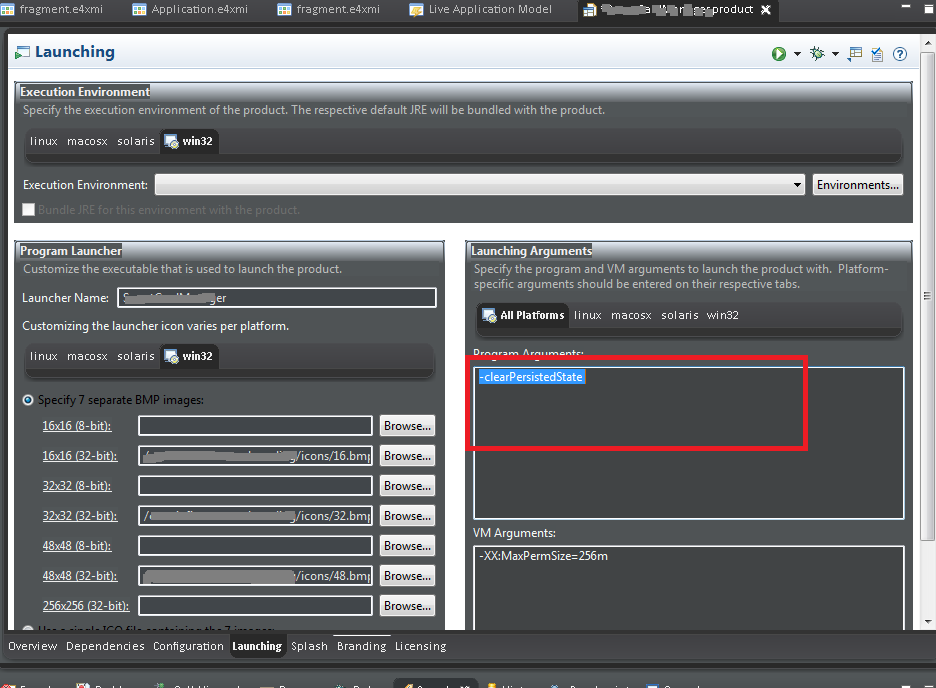Toggle Bundle JRE for this environment checkbox
Image resolution: width=936 pixels, height=688 pixels.
click(x=28, y=209)
